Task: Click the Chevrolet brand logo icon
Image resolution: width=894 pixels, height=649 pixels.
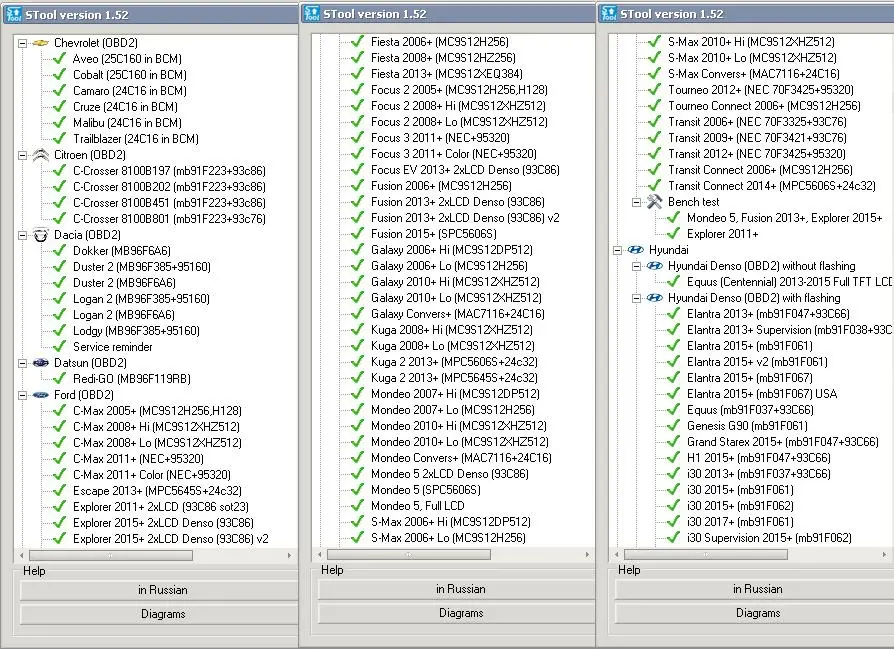Action: 40,43
